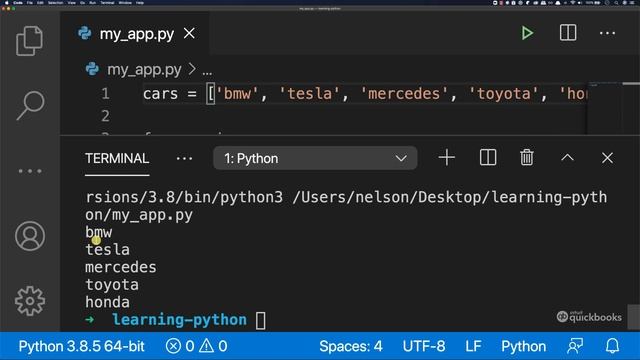Open Spotlight search in macOS menu bar
Viewport: 640px width, 360px height.
616,2
